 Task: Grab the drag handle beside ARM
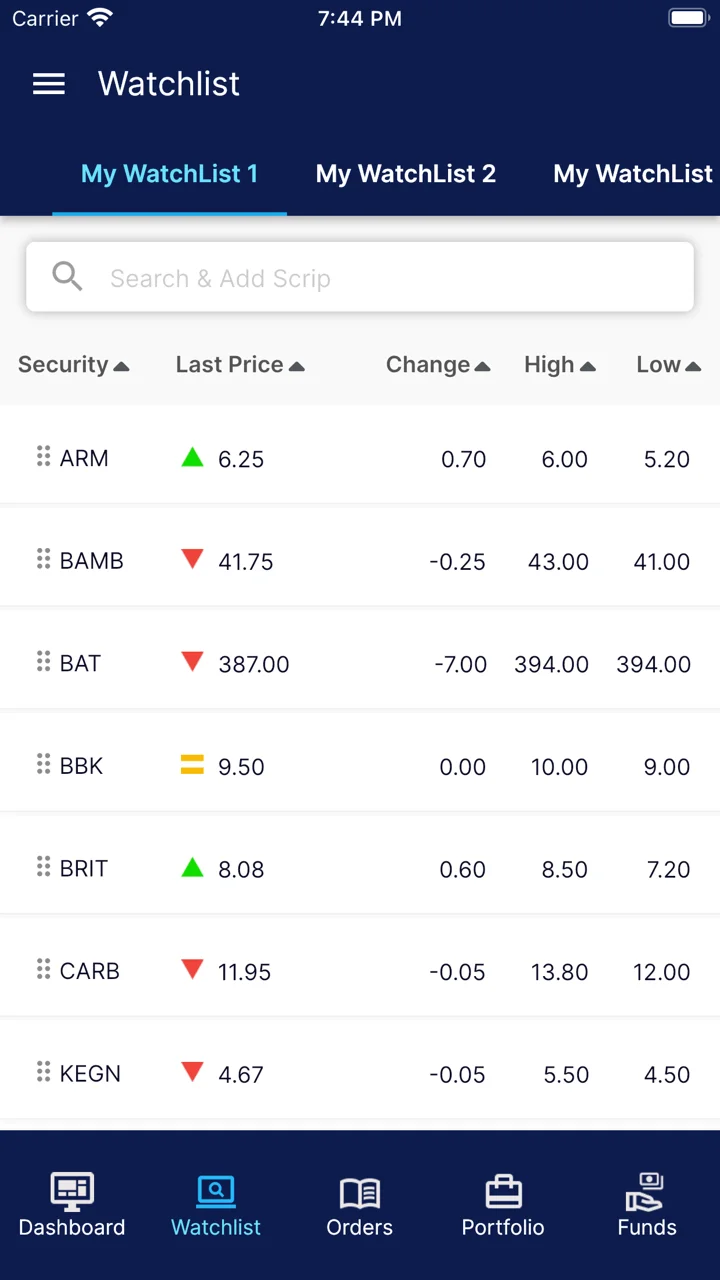tap(43, 457)
